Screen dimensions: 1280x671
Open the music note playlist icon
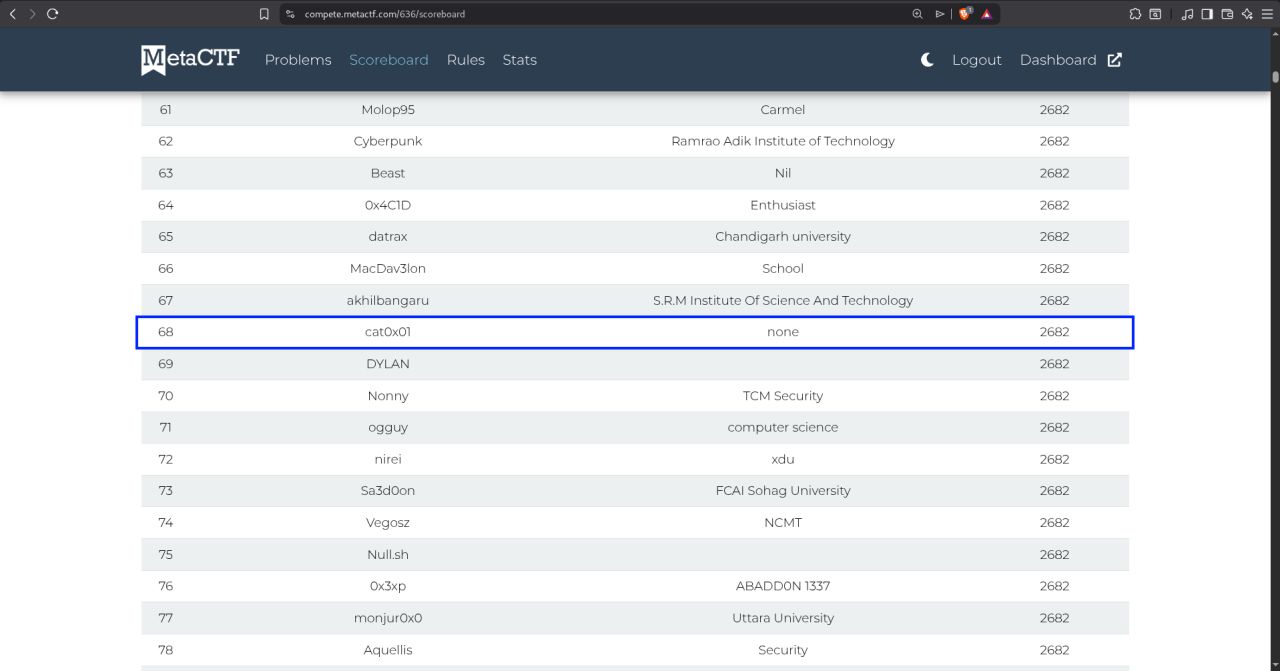pos(1187,14)
